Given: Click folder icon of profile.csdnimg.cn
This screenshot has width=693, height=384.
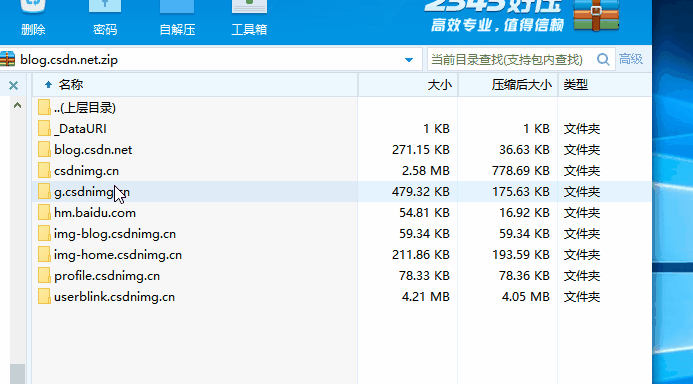Looking at the screenshot, I should 44,275.
